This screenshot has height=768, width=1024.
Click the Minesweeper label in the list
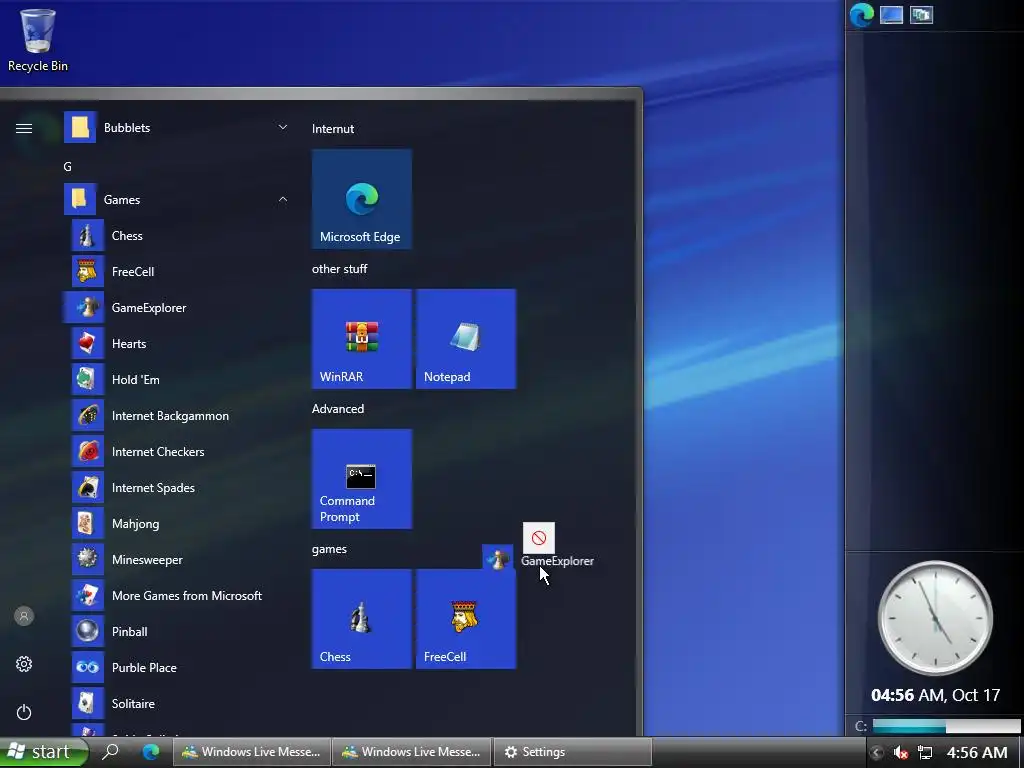[x=147, y=560]
